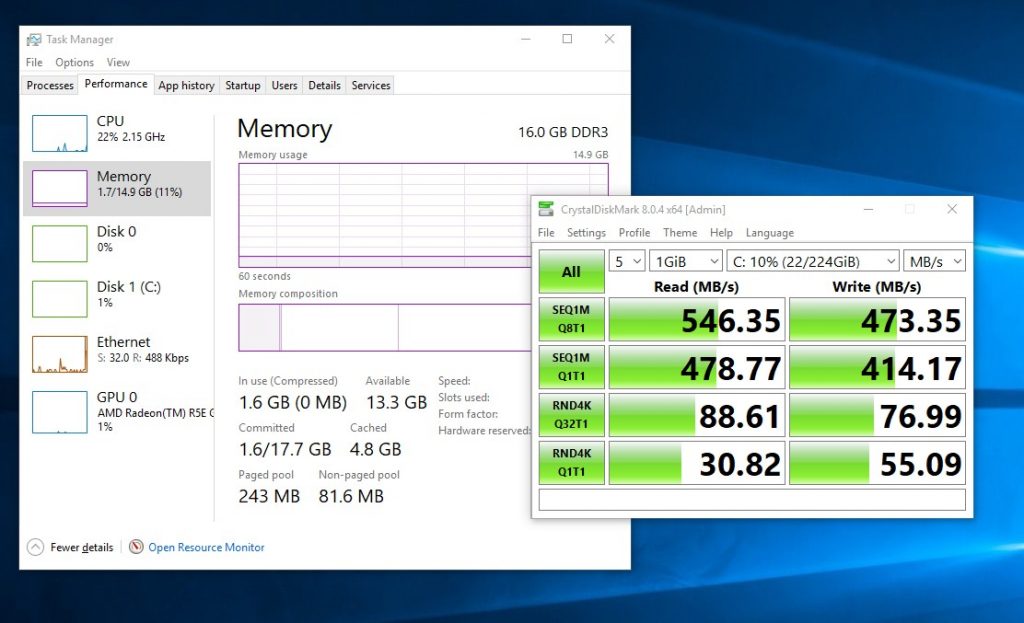Select the Memory graph thumbnail in sidebar
Screen dimensions: 1024x623
point(59,188)
